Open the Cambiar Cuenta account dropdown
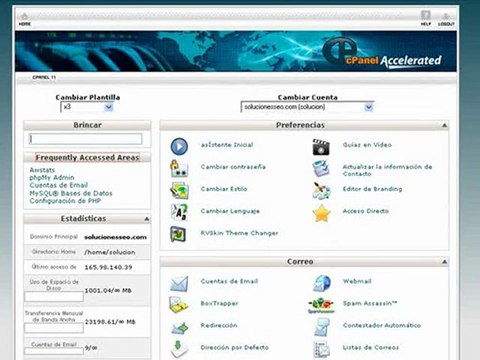 307,107
